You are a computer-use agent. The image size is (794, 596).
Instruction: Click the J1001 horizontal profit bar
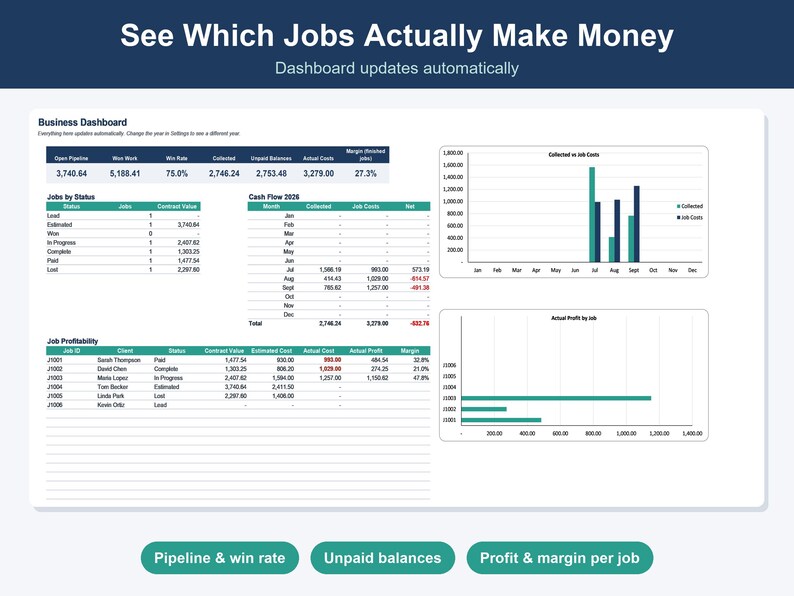(501, 420)
